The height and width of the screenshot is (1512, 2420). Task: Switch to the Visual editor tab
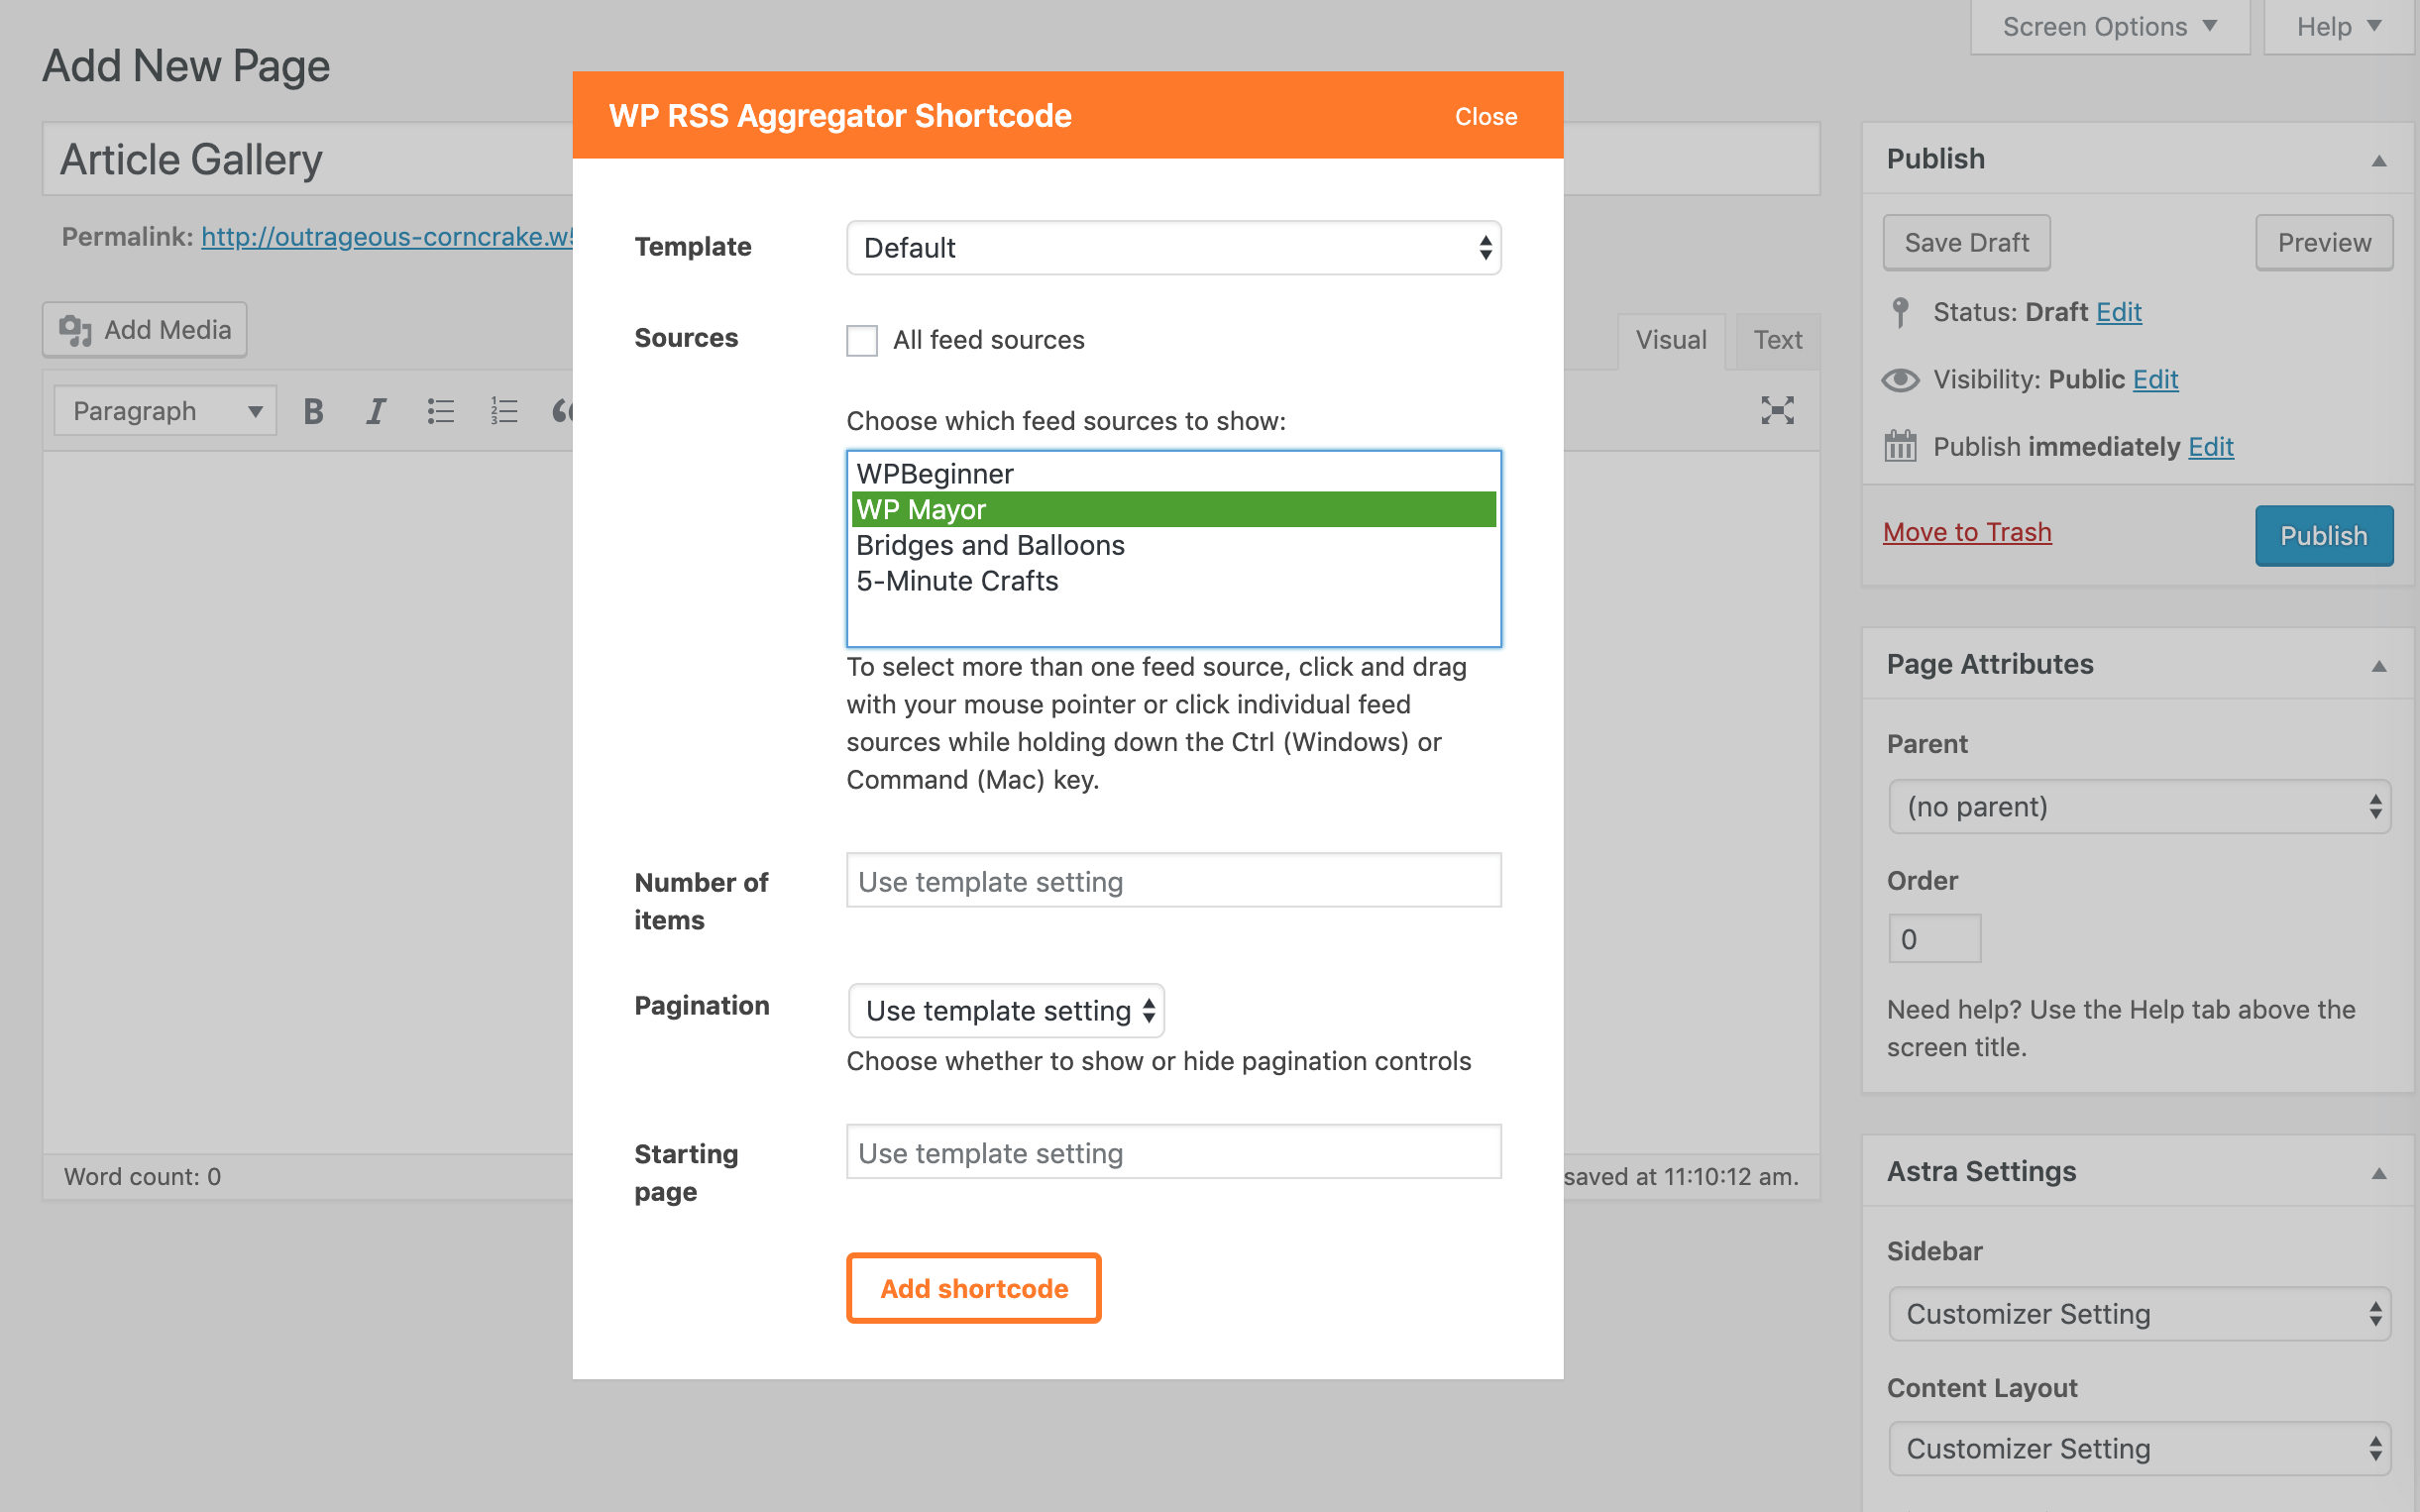point(1671,340)
